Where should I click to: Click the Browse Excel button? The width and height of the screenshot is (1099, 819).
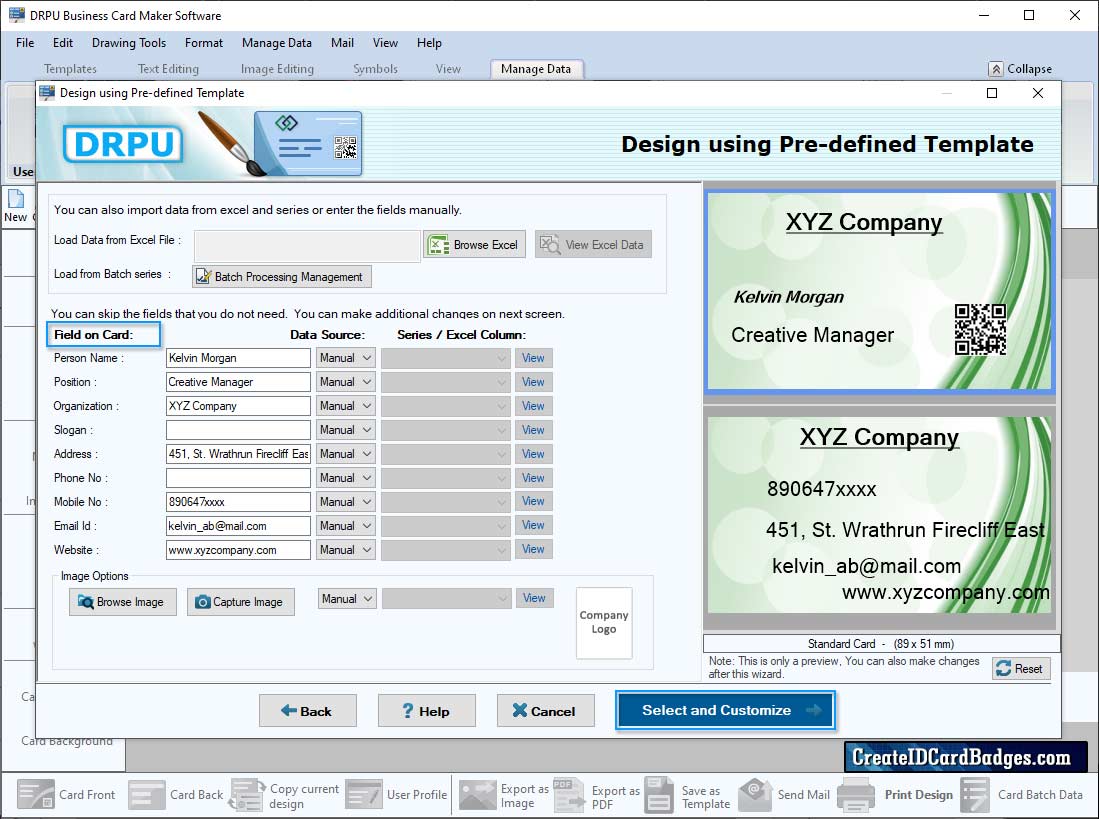(x=475, y=245)
